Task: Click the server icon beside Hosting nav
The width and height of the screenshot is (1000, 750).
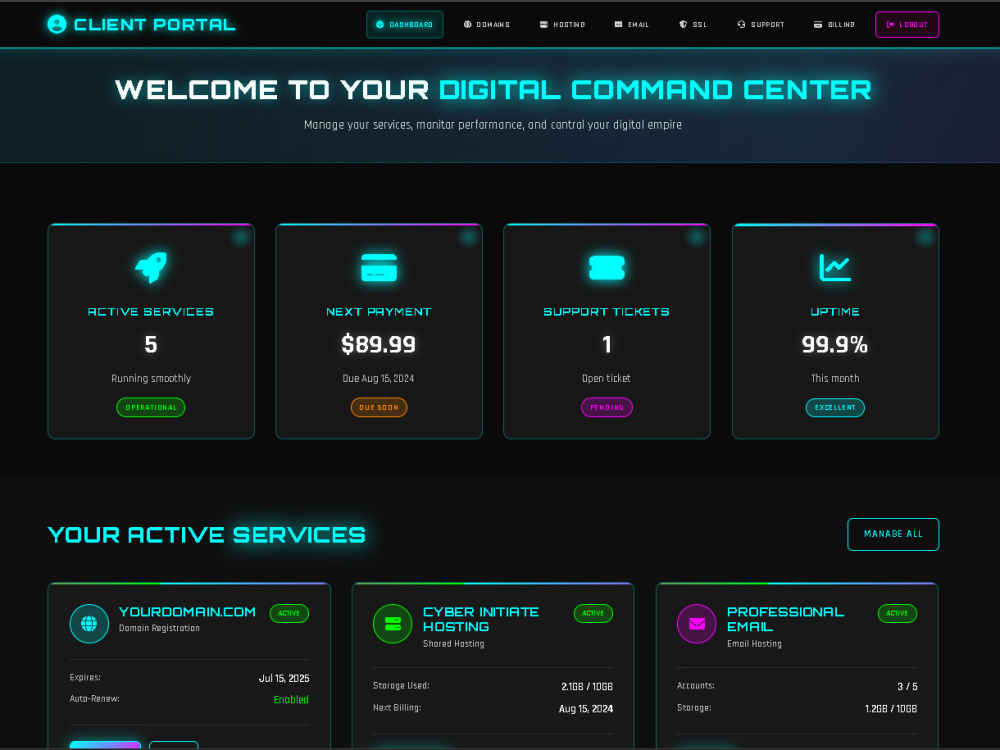Action: point(544,24)
